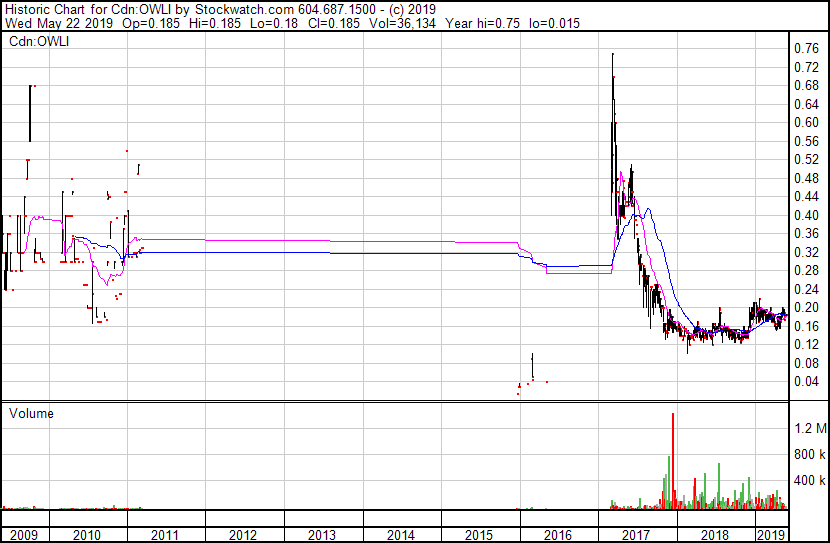Select the 2010 year on the time axis
The width and height of the screenshot is (830, 543).
[x=88, y=535]
